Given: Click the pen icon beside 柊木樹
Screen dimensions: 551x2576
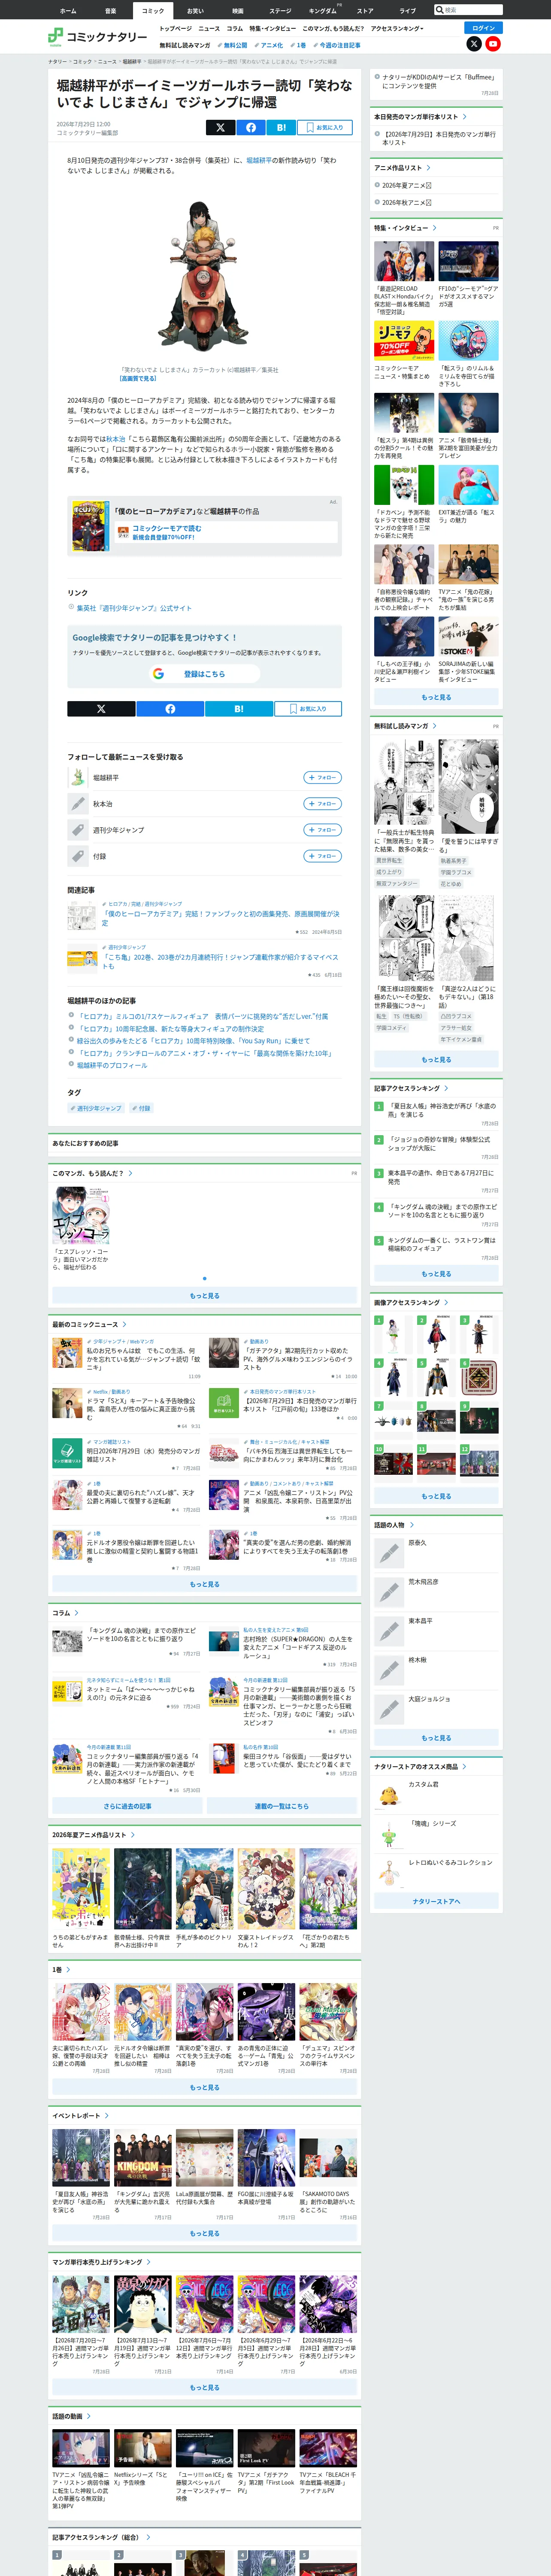Looking at the screenshot, I should click(388, 1670).
